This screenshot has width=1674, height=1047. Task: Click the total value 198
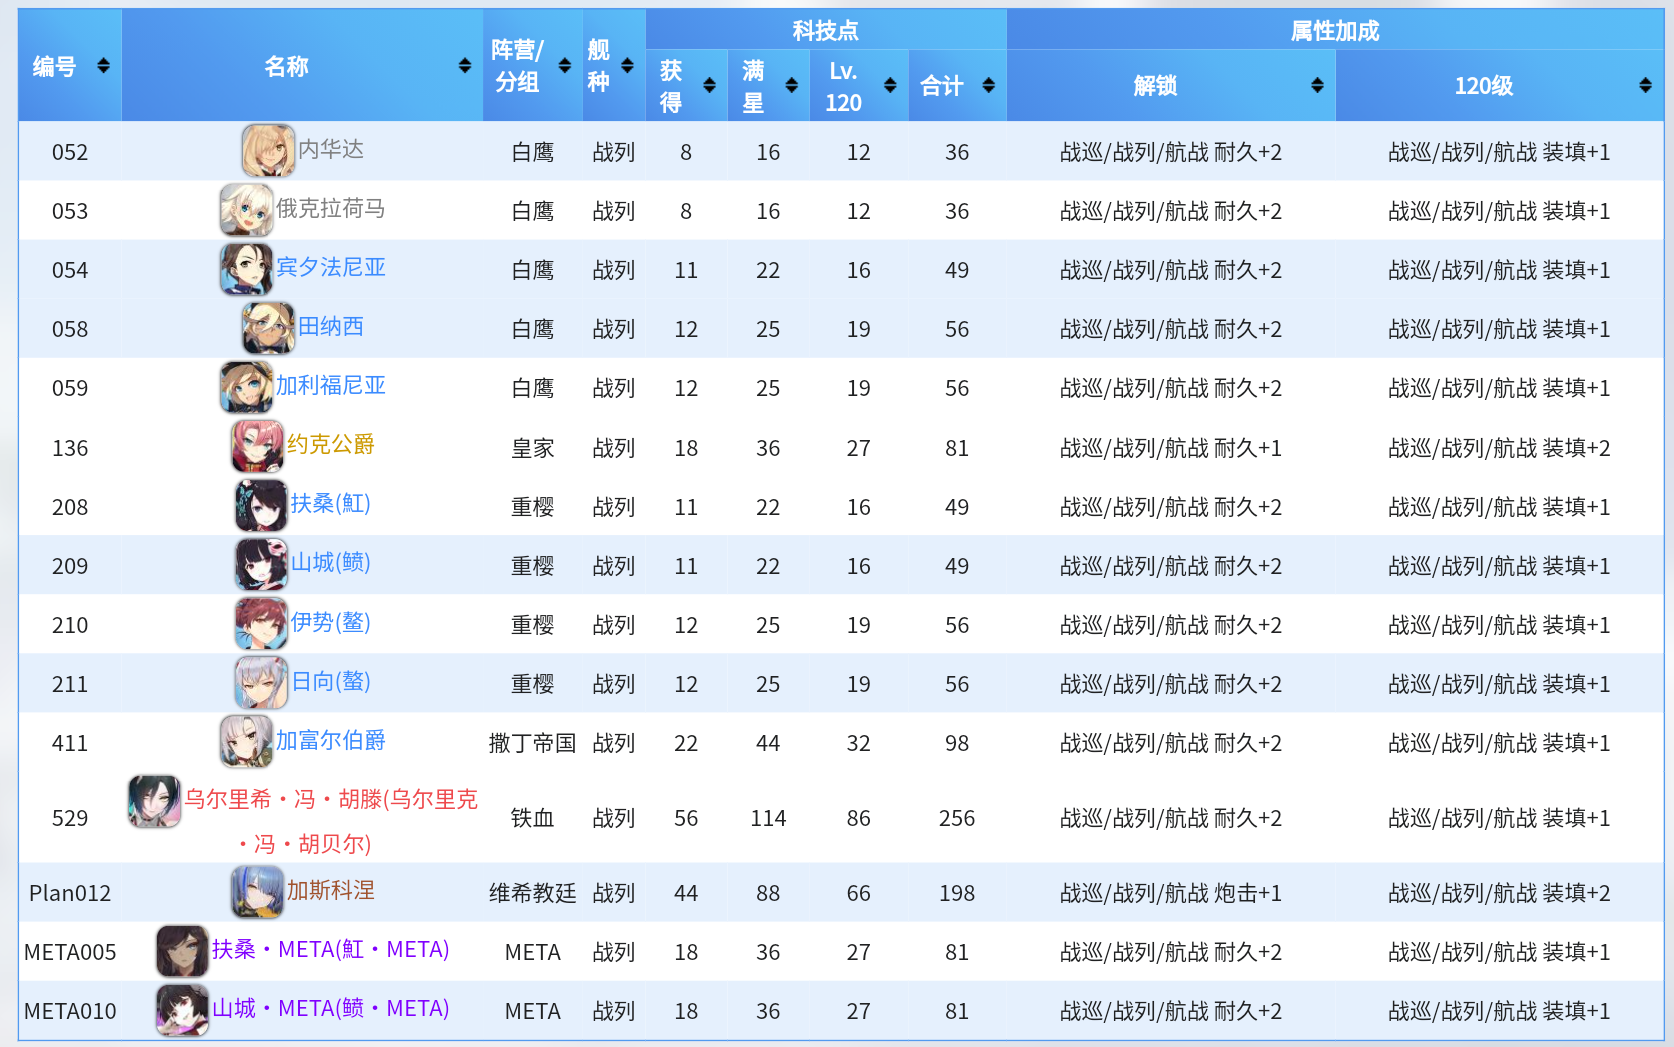coord(957,893)
